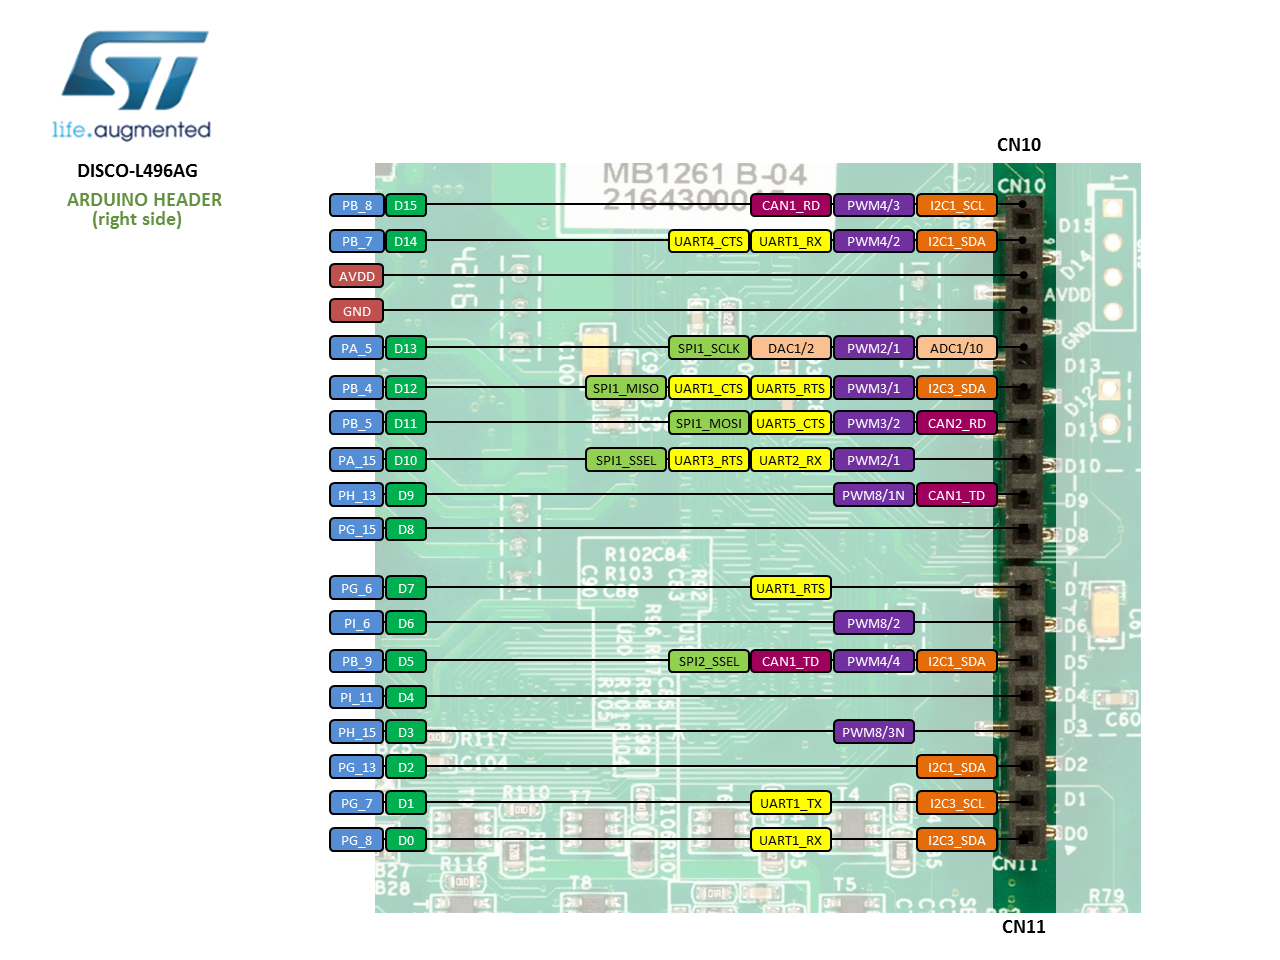Click the ADC1/10 label
Screen dimensions: 1280x960
956,349
